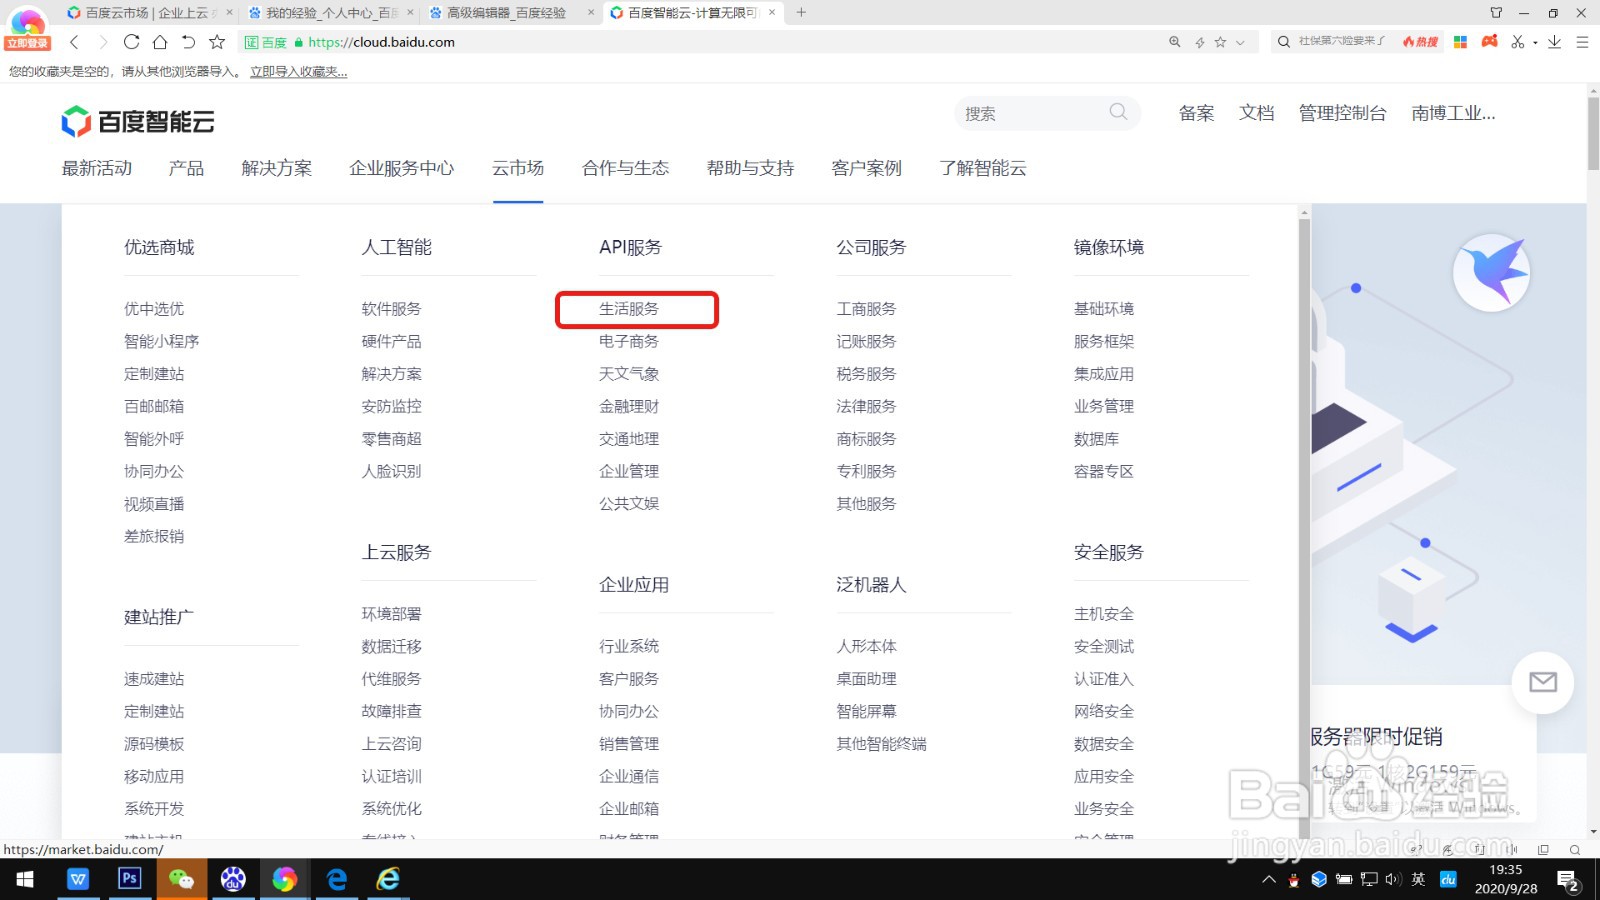Open the 热搜 hot search button

(x=1420, y=42)
